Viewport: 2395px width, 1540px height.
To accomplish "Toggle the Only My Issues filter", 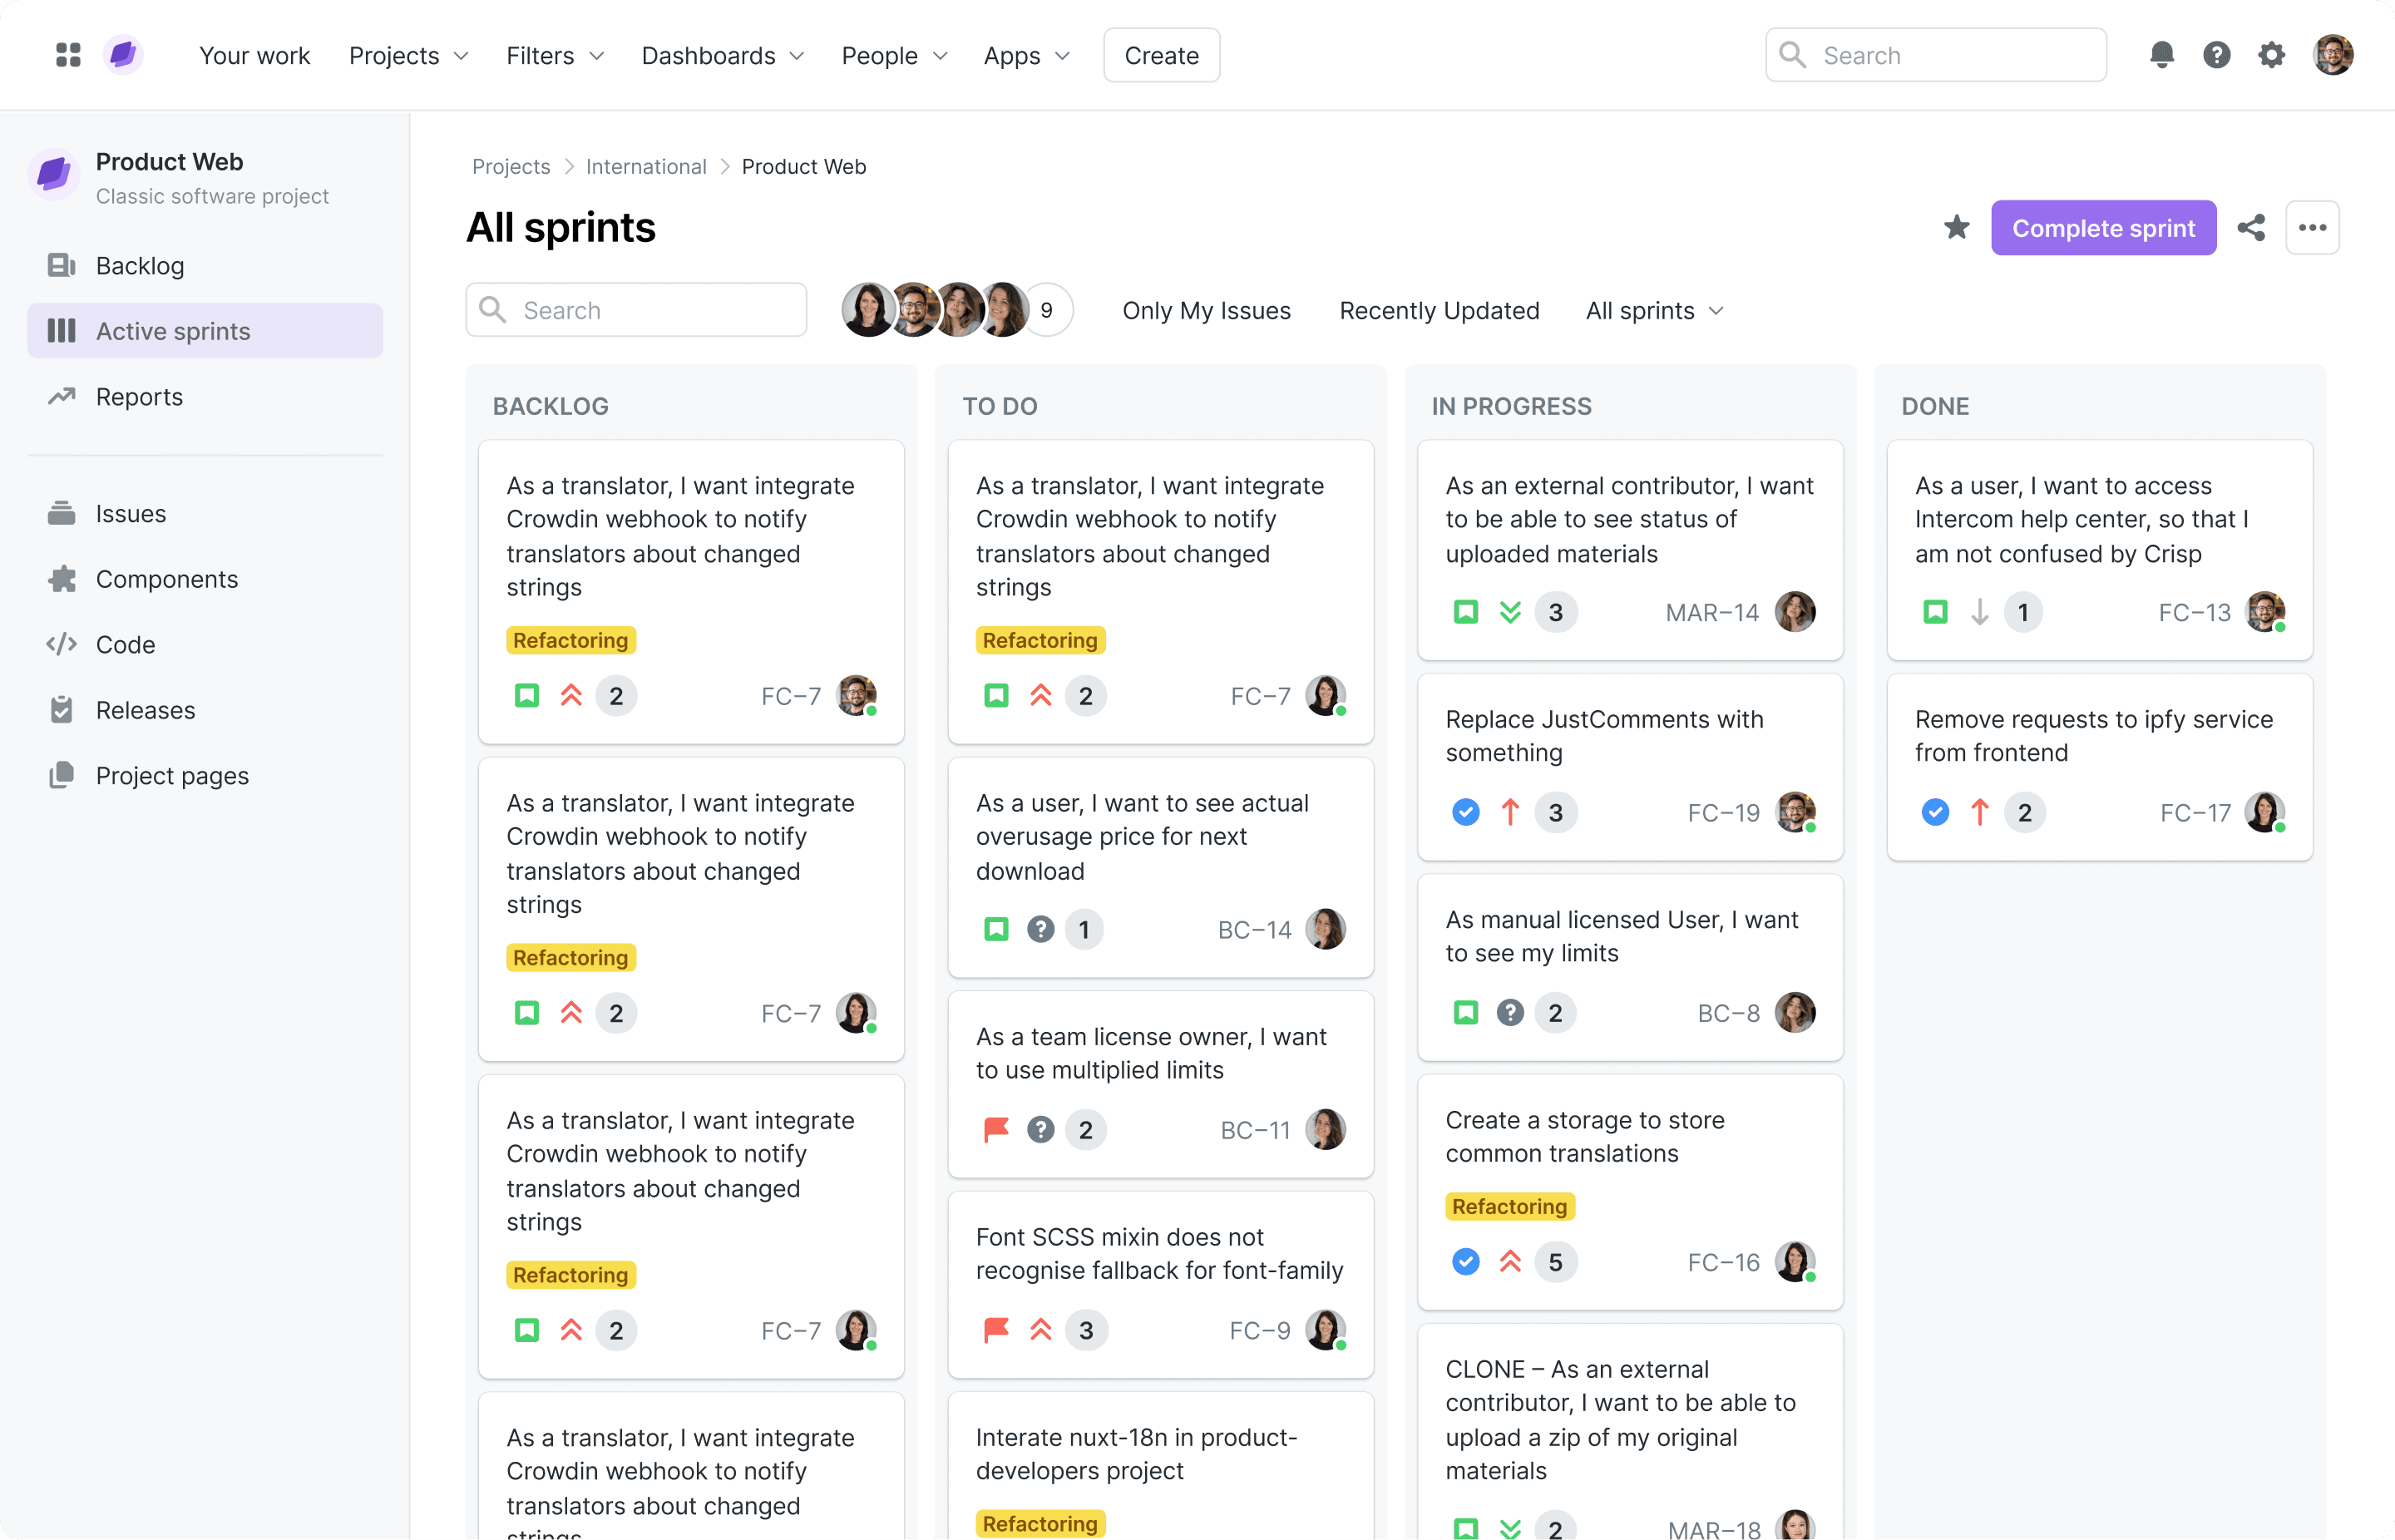I will 1206,311.
